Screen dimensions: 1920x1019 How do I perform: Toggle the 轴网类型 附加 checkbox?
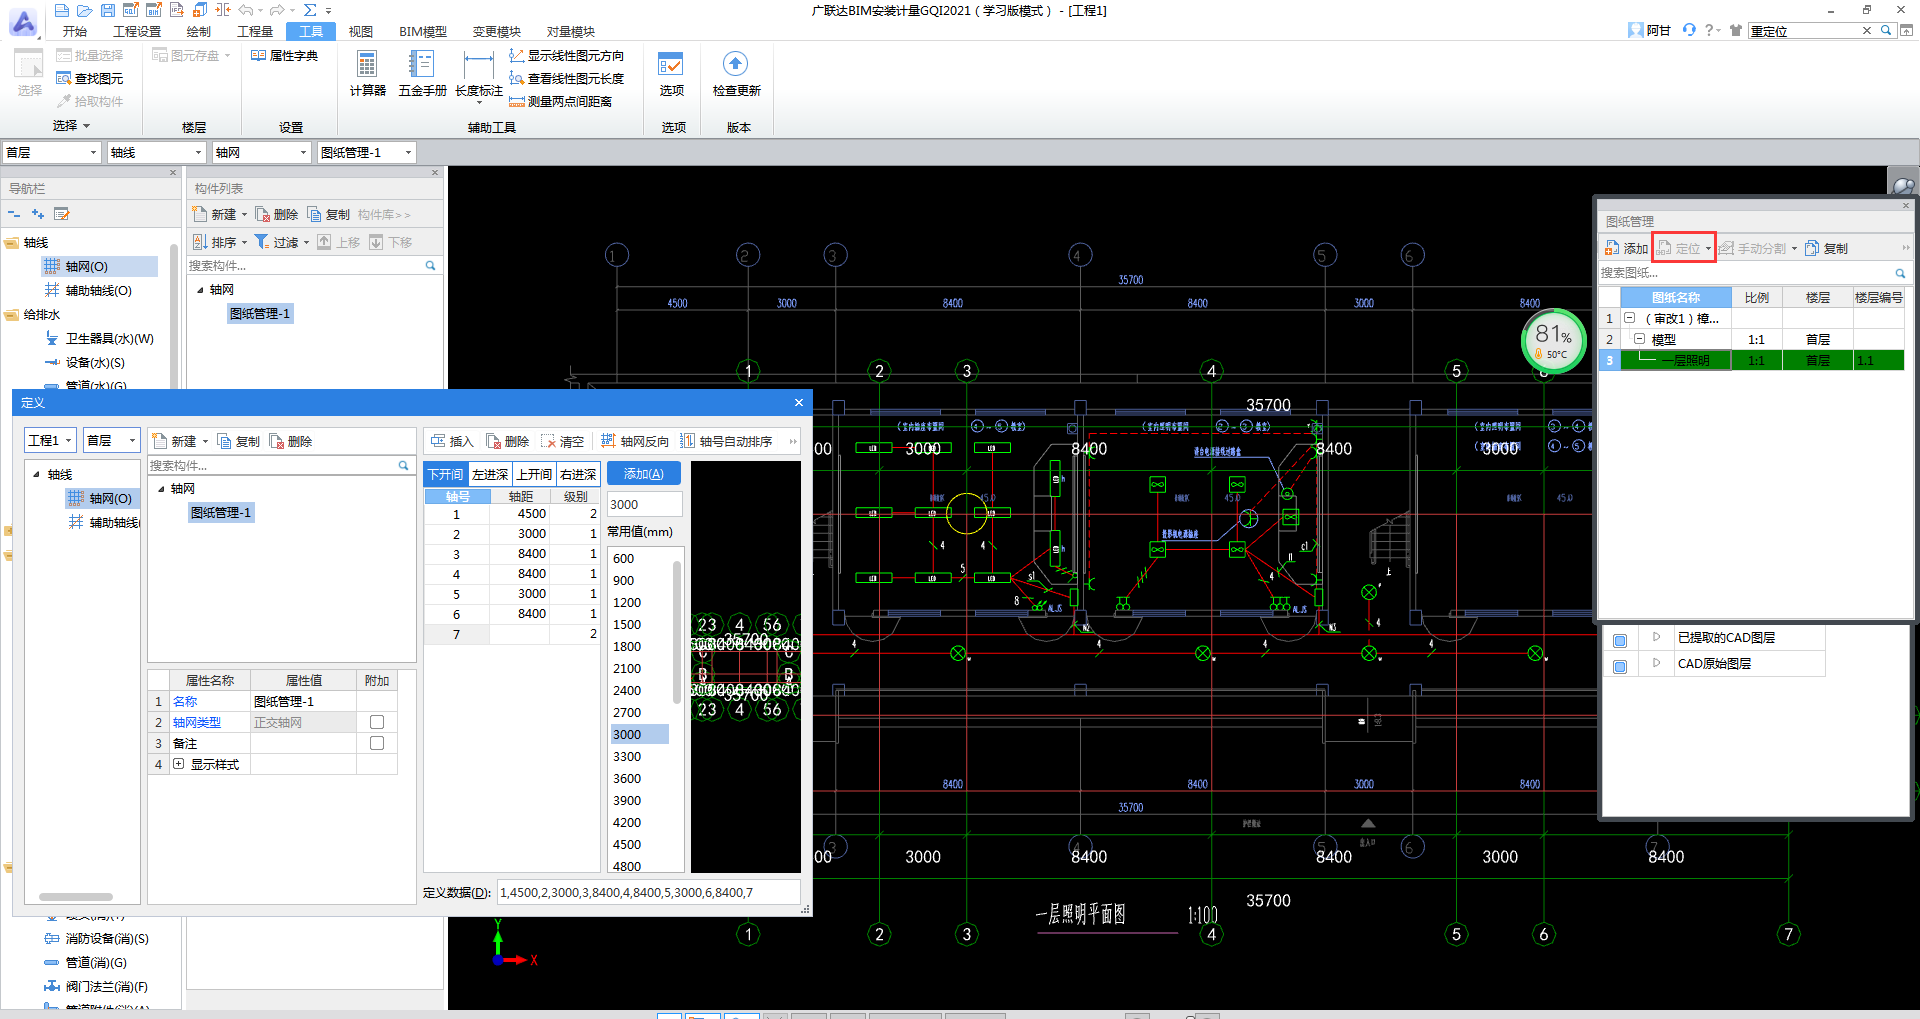pyautogui.click(x=377, y=722)
